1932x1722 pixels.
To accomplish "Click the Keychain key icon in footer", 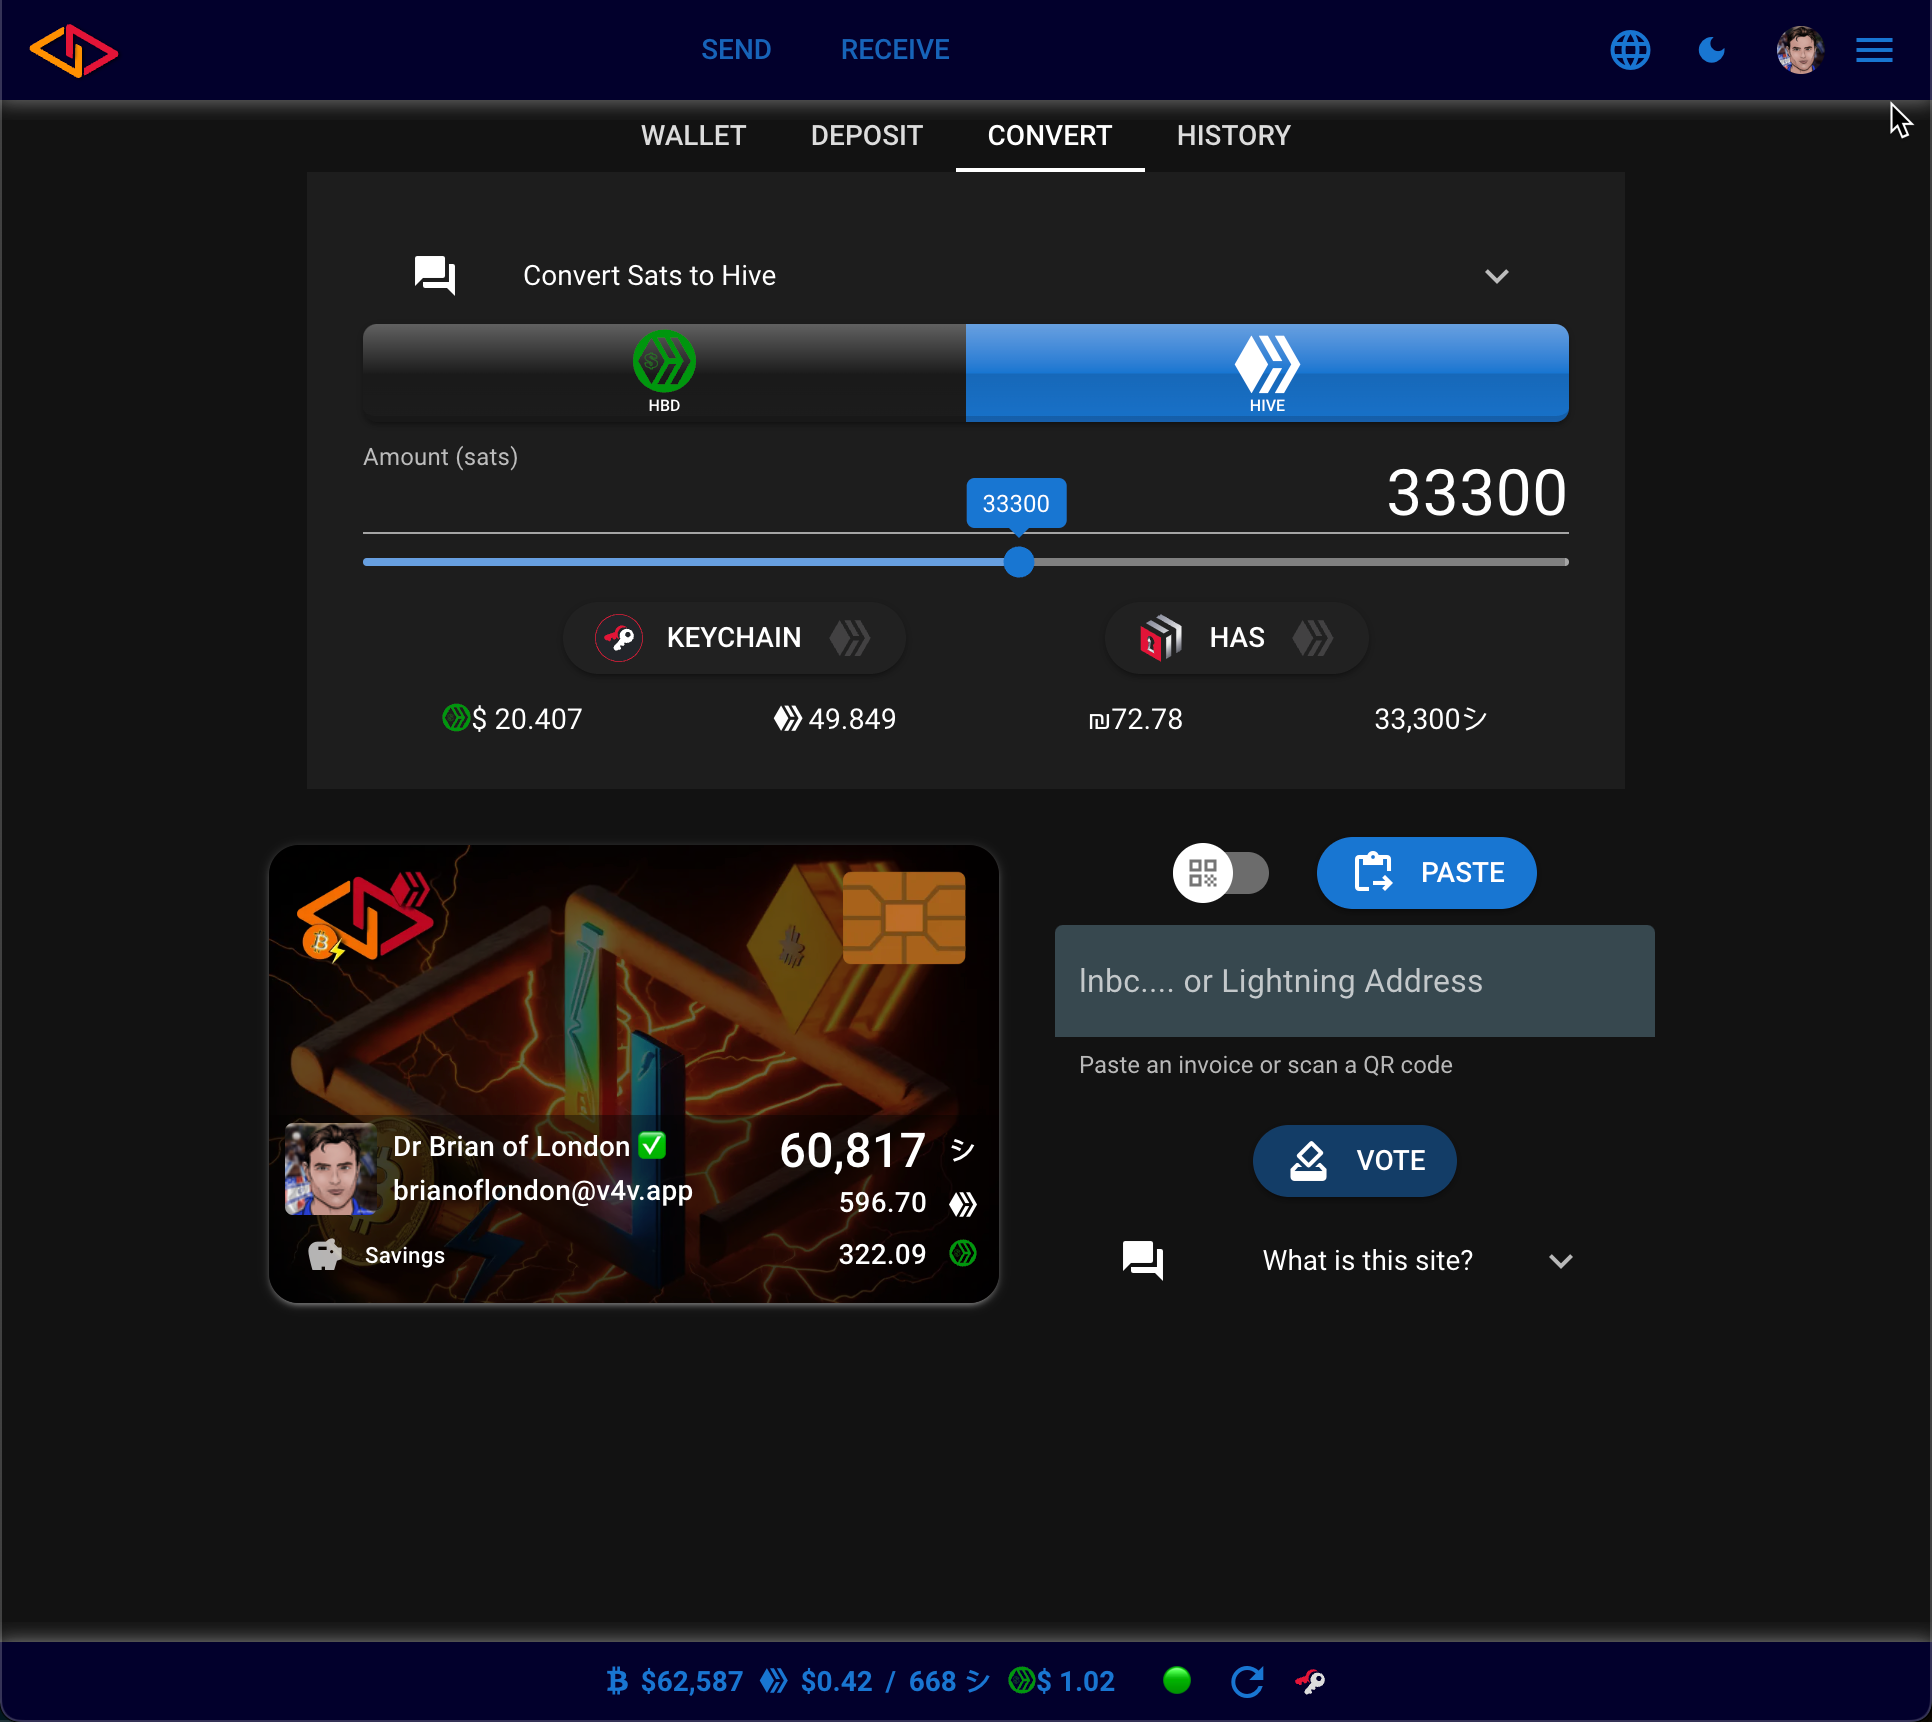I will (1310, 1682).
